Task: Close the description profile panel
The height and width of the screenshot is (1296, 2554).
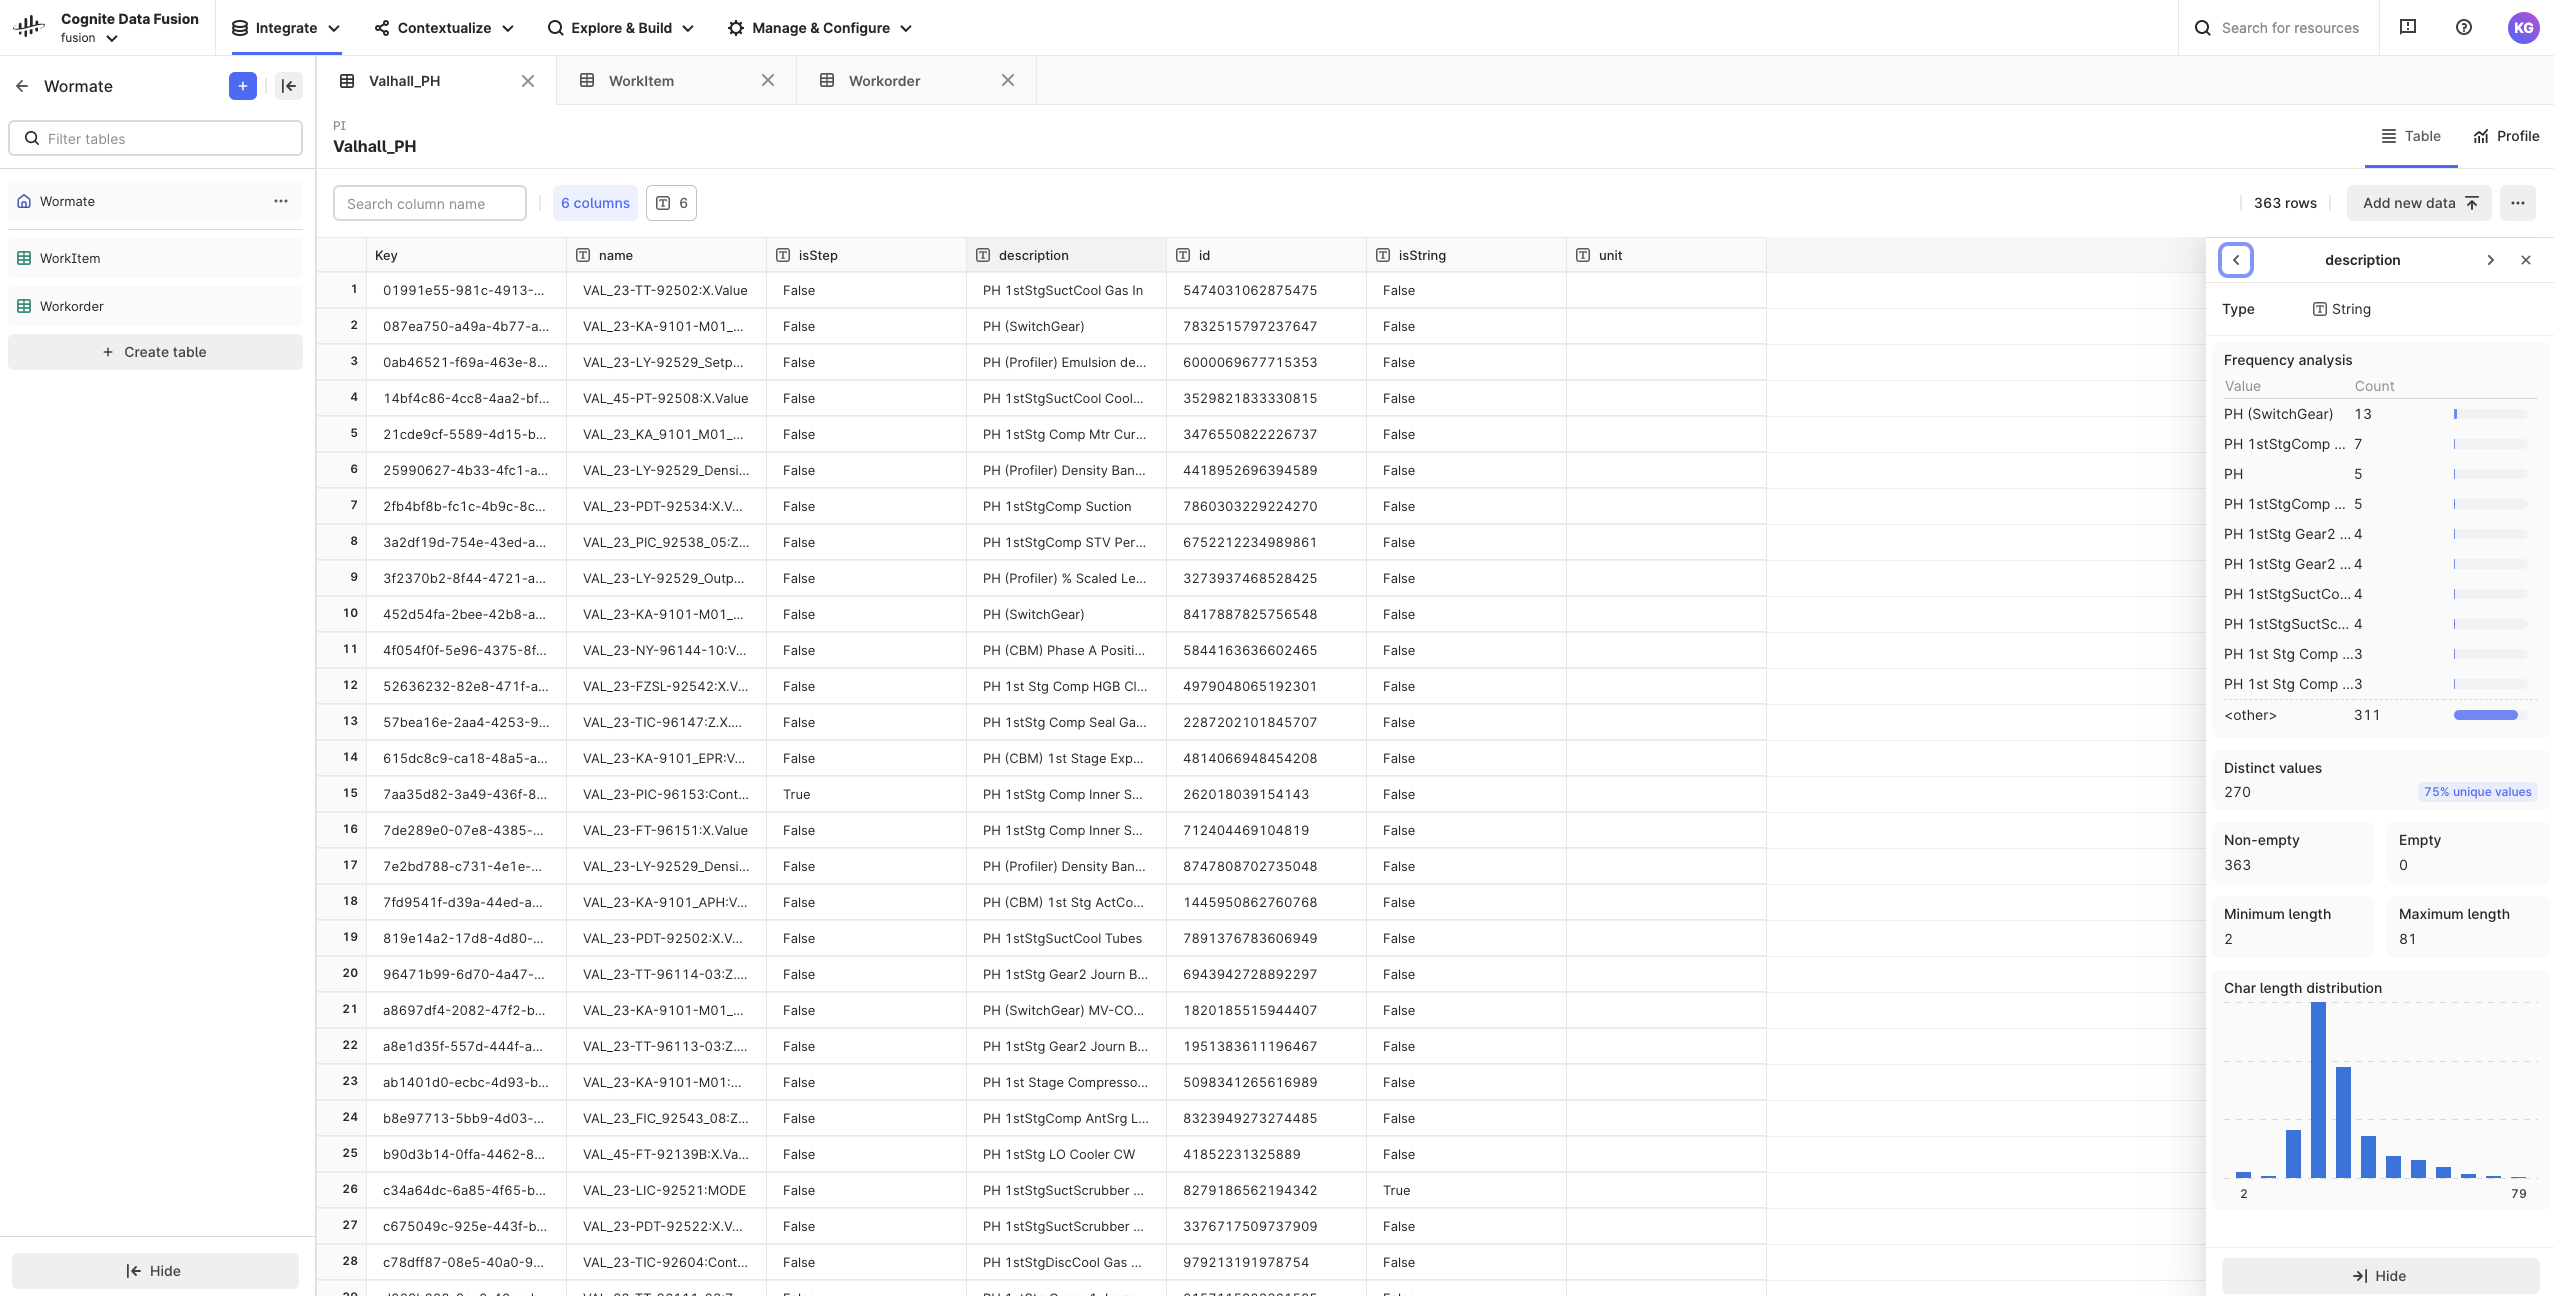Action: (x=2526, y=260)
